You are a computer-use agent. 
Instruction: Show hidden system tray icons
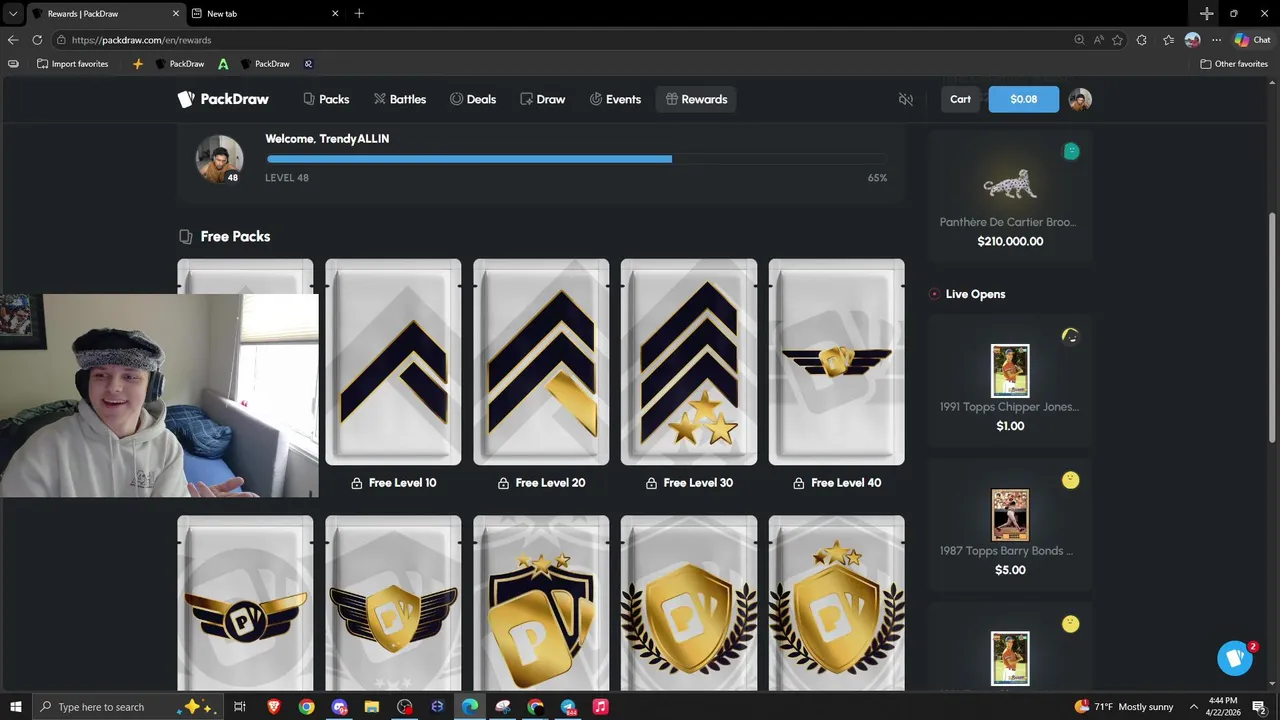tap(1193, 707)
